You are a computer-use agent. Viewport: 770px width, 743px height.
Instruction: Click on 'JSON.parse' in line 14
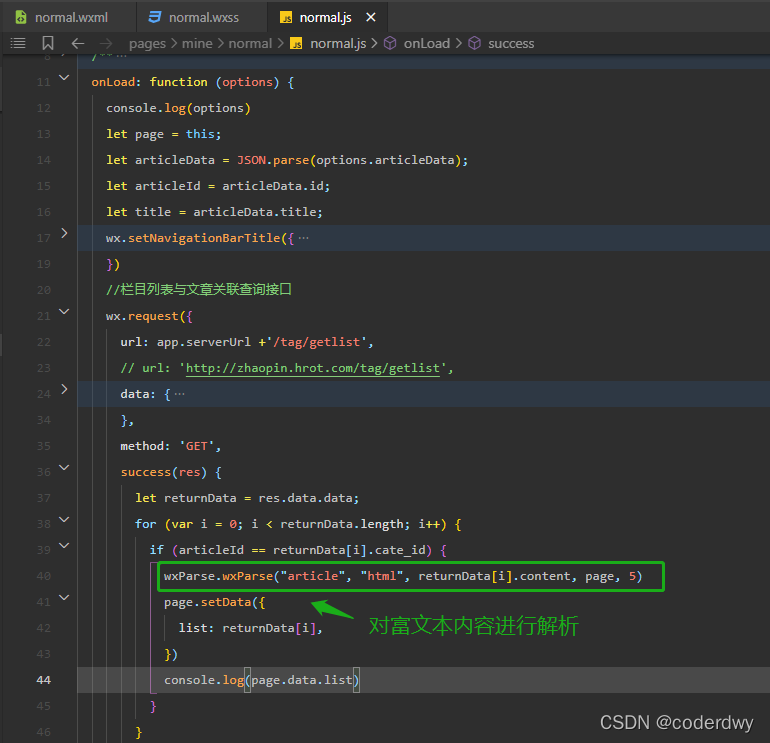click(273, 160)
